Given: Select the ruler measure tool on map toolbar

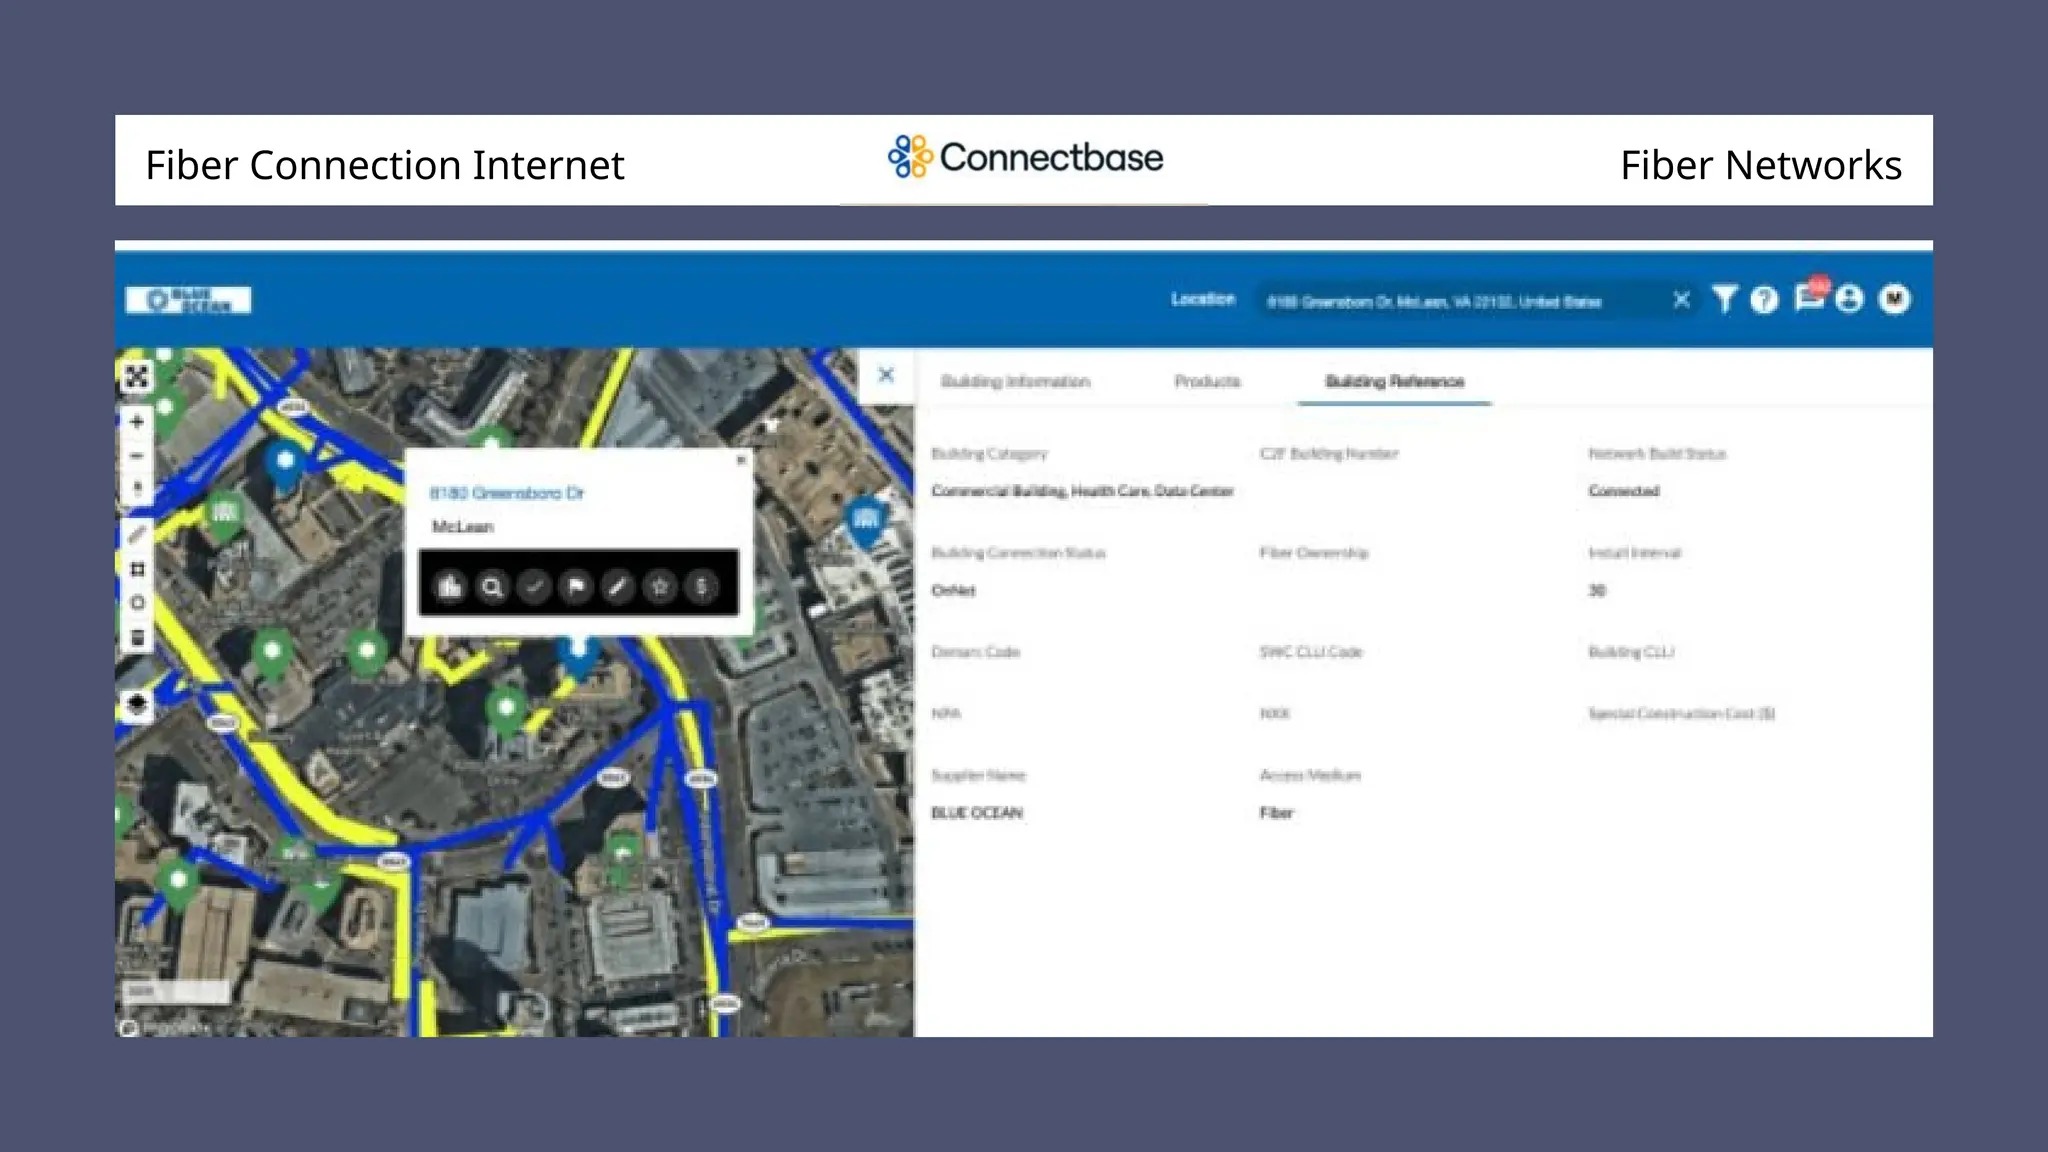Looking at the screenshot, I should pos(137,535).
